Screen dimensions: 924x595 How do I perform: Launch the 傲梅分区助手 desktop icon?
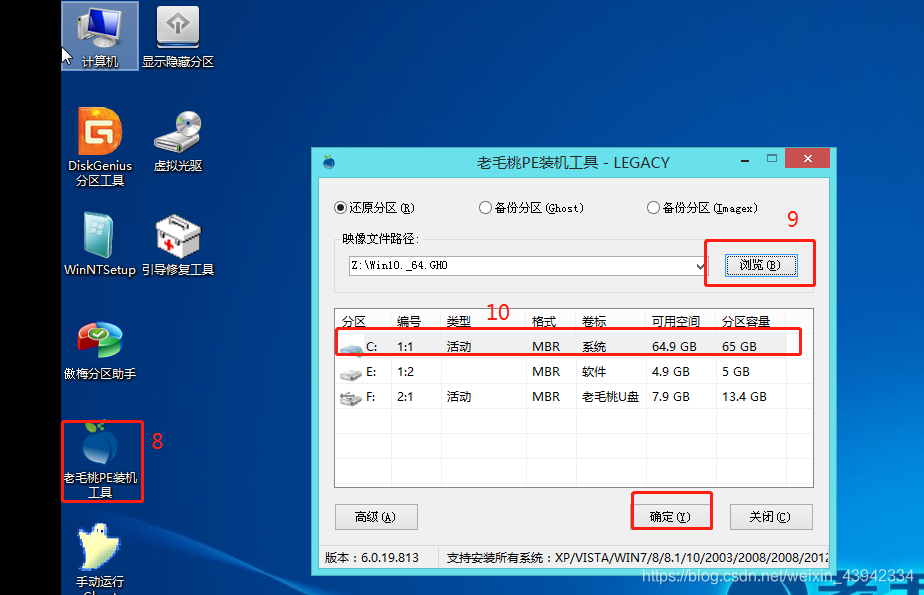[100, 350]
